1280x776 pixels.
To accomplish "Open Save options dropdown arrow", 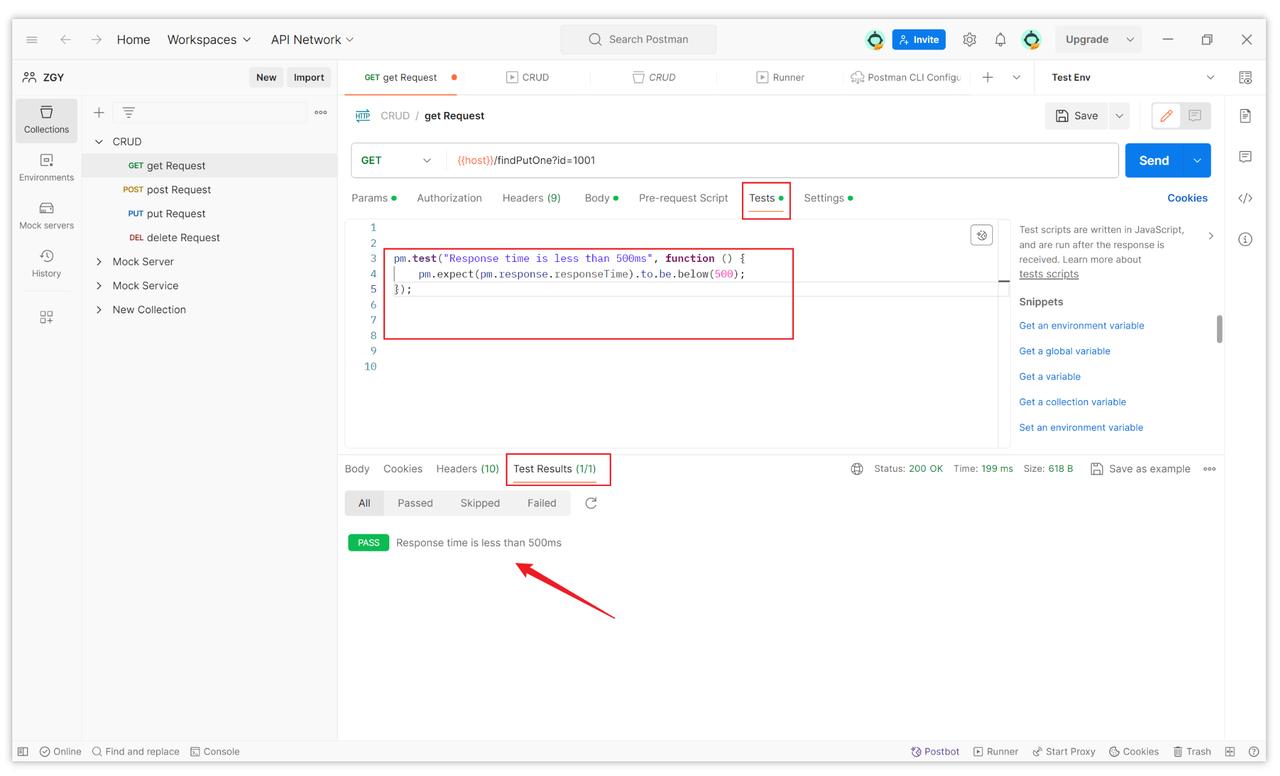I will click(x=1119, y=116).
